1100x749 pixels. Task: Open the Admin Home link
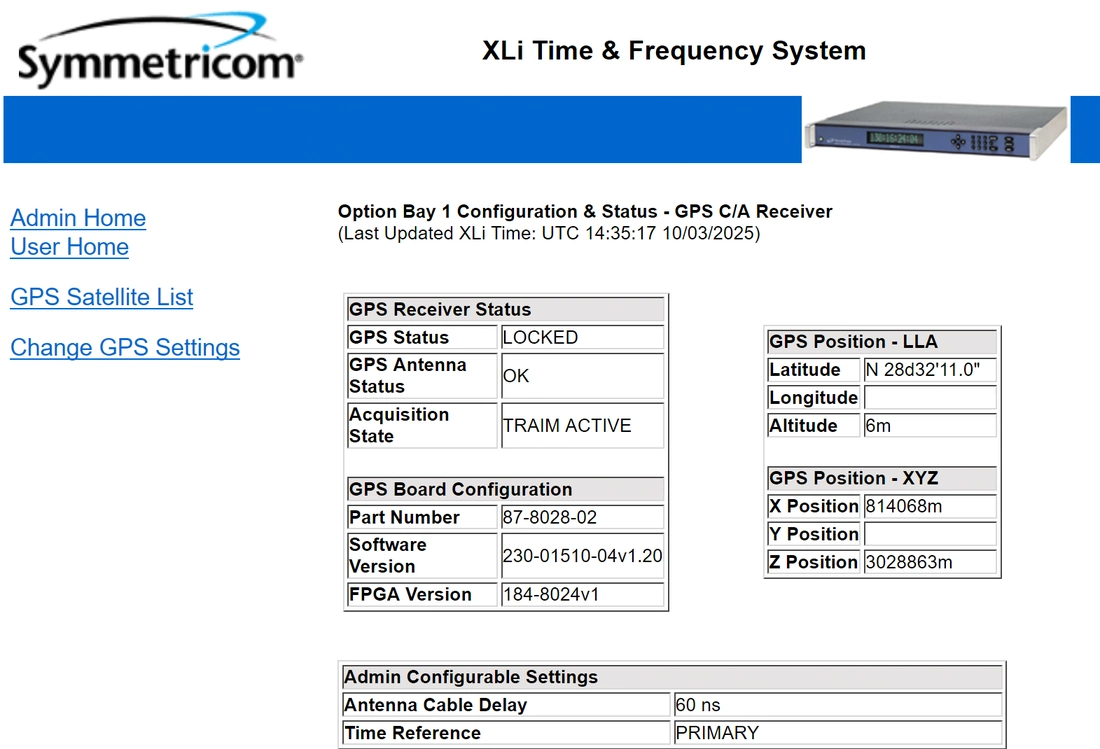78,218
